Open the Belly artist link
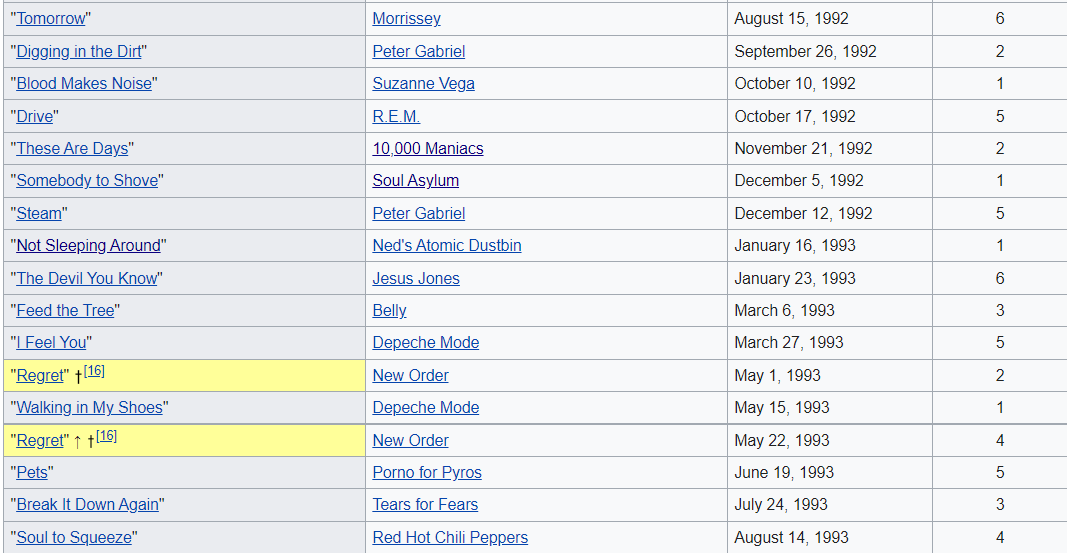Screen dimensions: 1067x553 coord(389,310)
